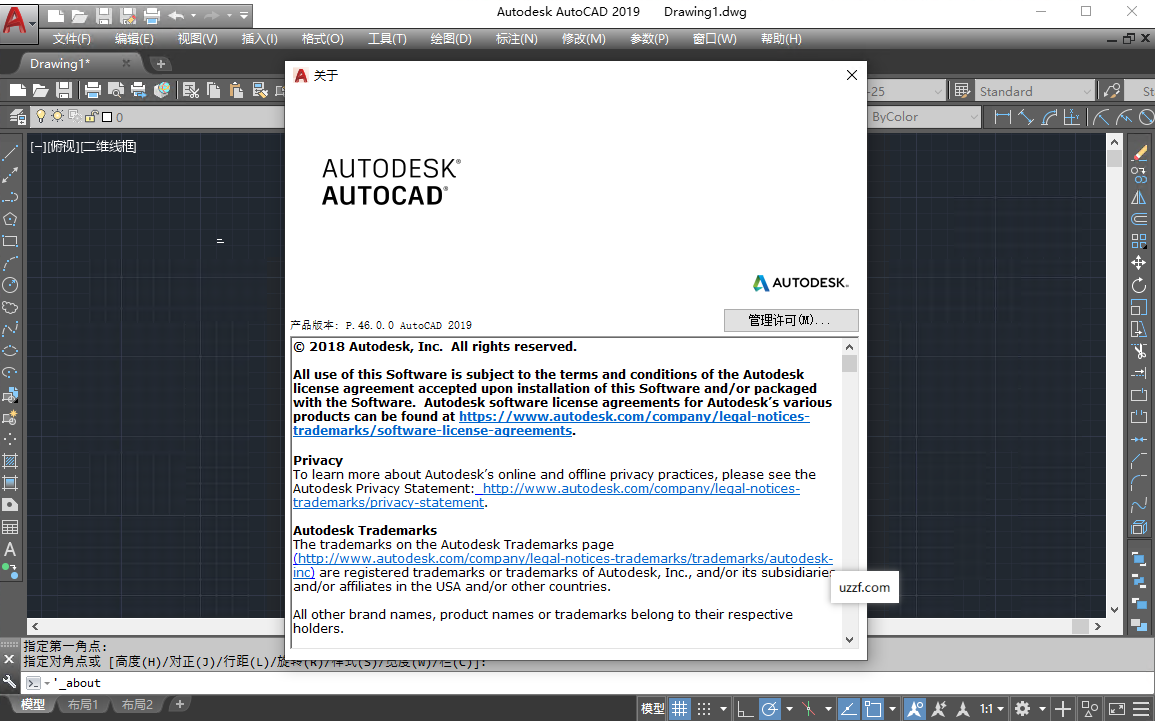The width and height of the screenshot is (1155, 721).
Task: Select the Rectangle tool
Action: click(x=11, y=239)
